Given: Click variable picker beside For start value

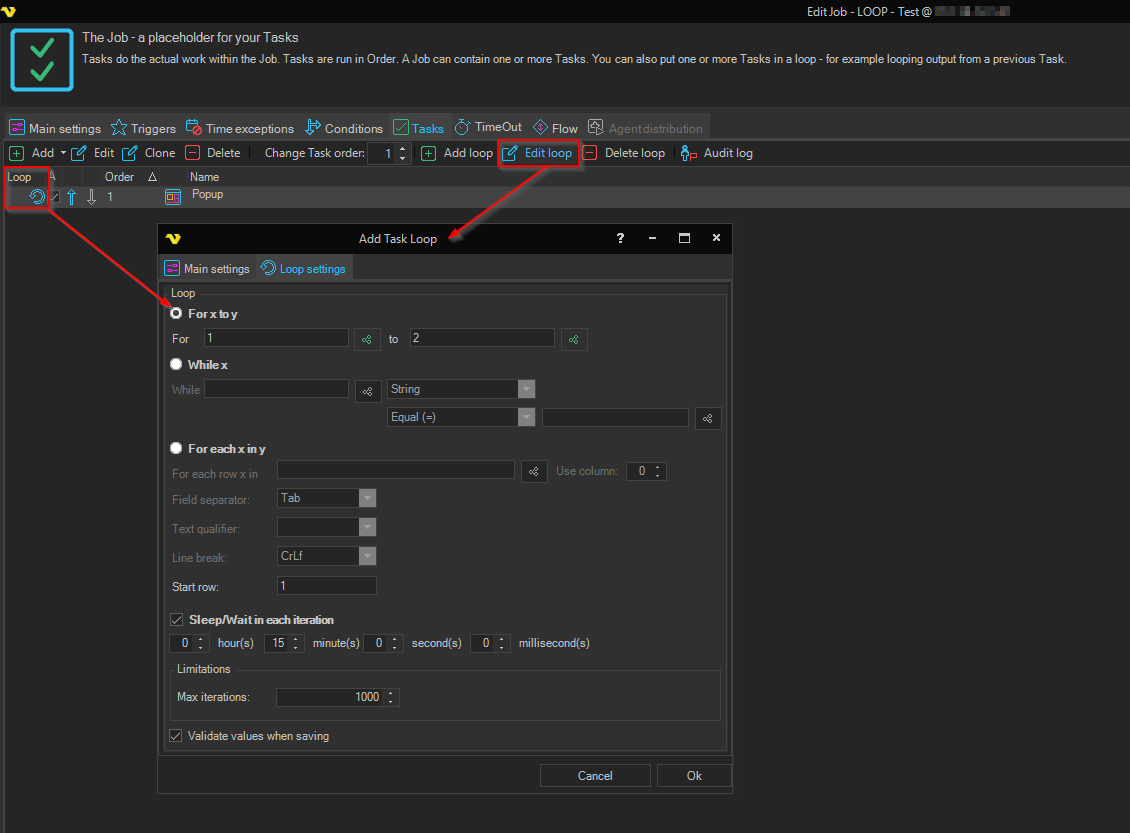Looking at the screenshot, I should (x=367, y=339).
